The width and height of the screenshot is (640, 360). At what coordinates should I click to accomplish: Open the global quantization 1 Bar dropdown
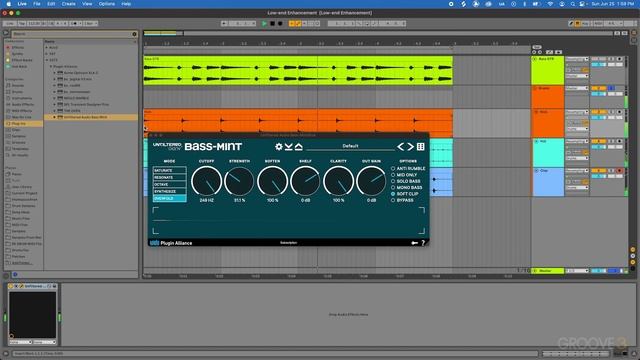coord(91,24)
